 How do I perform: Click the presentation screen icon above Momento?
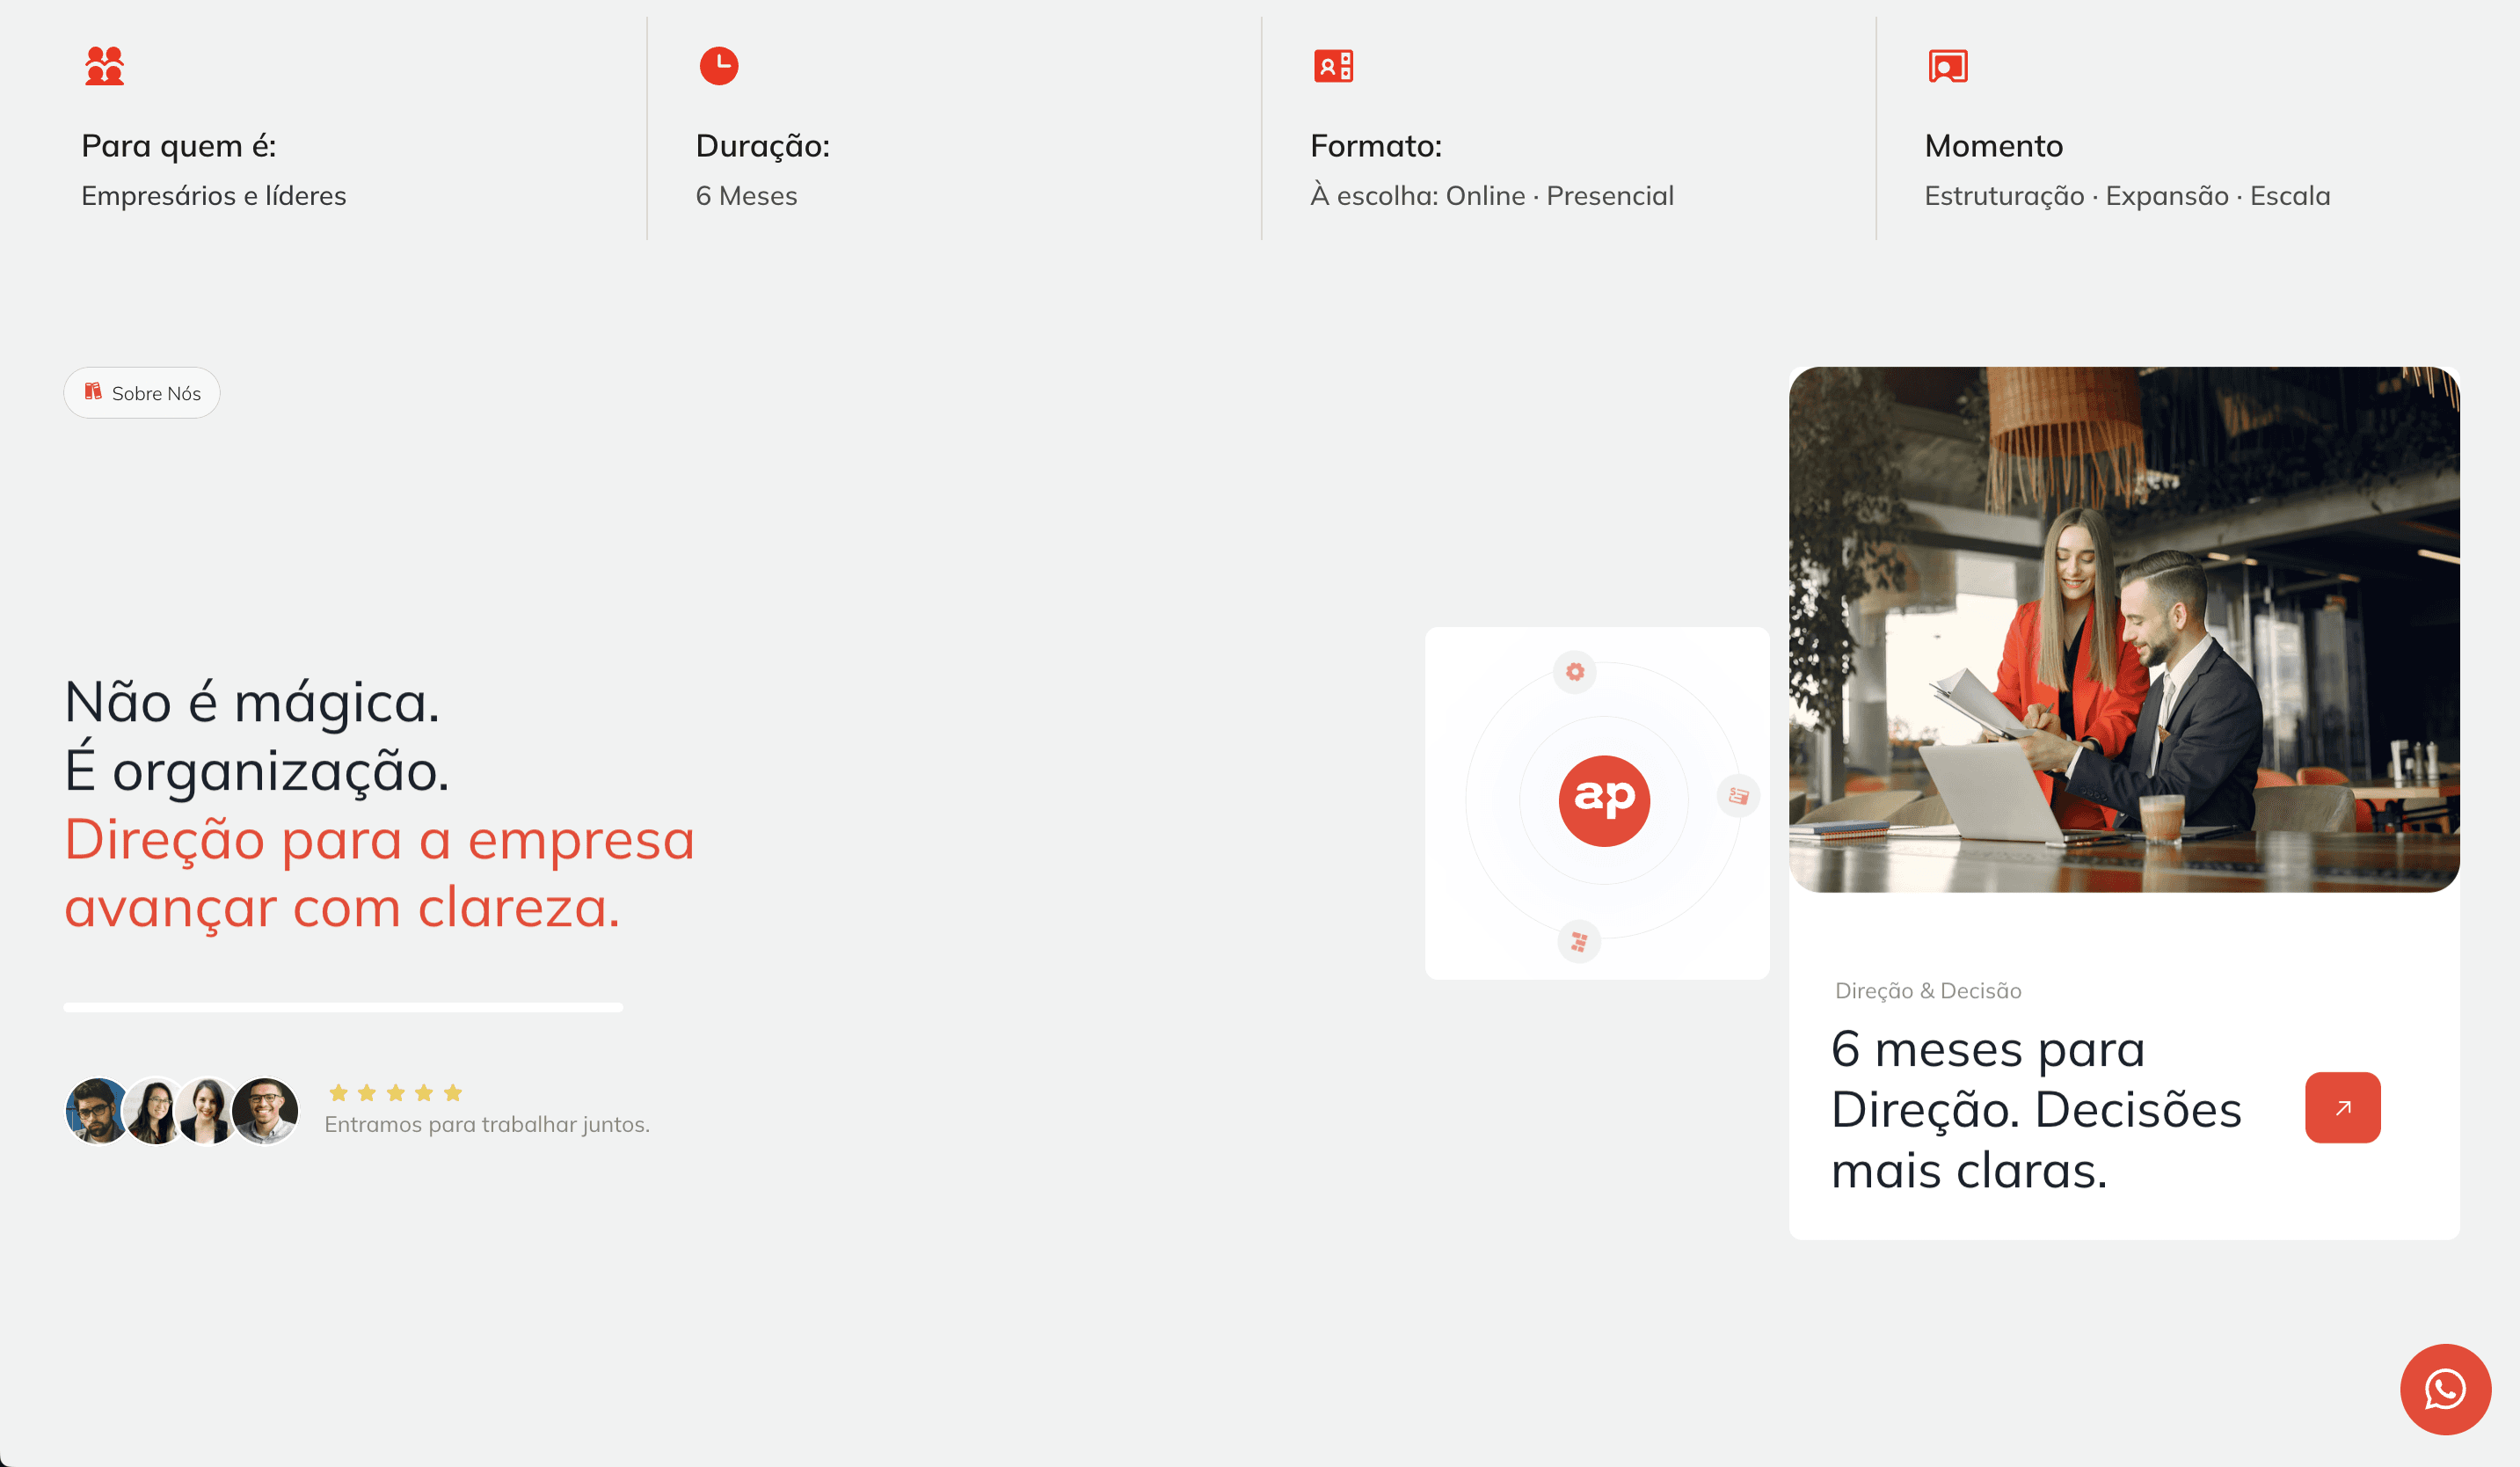click(1947, 66)
